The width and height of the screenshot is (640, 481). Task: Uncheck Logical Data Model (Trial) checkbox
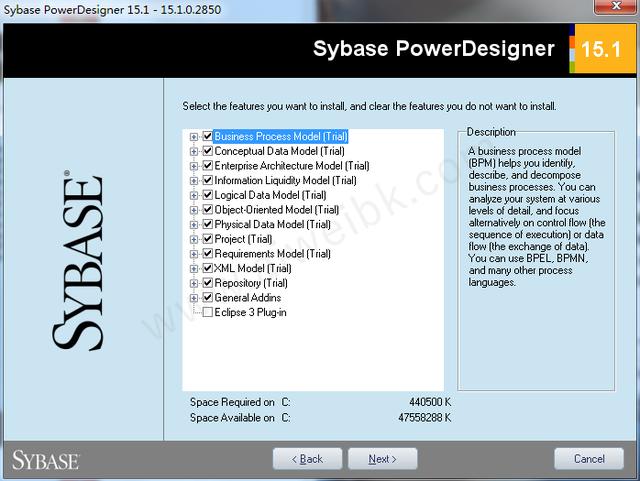[208, 195]
